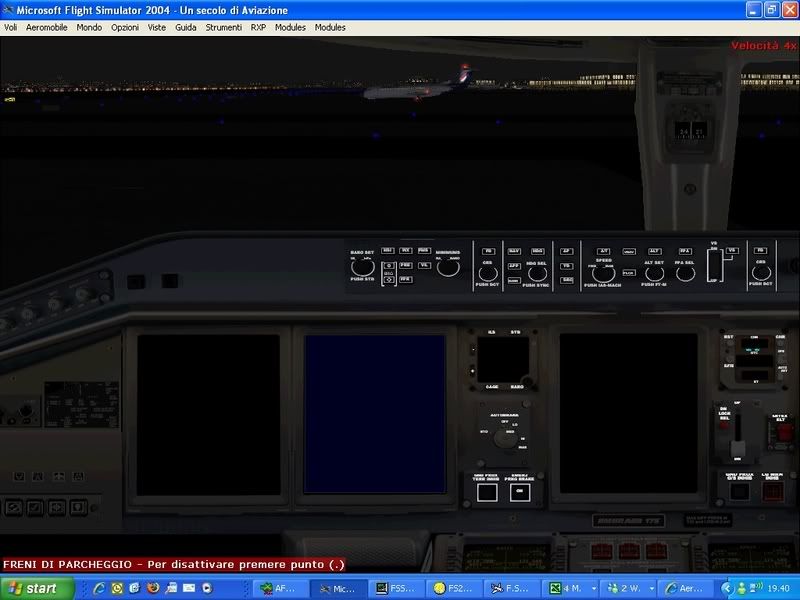Toggle the A/T autothrottle button

(604, 251)
